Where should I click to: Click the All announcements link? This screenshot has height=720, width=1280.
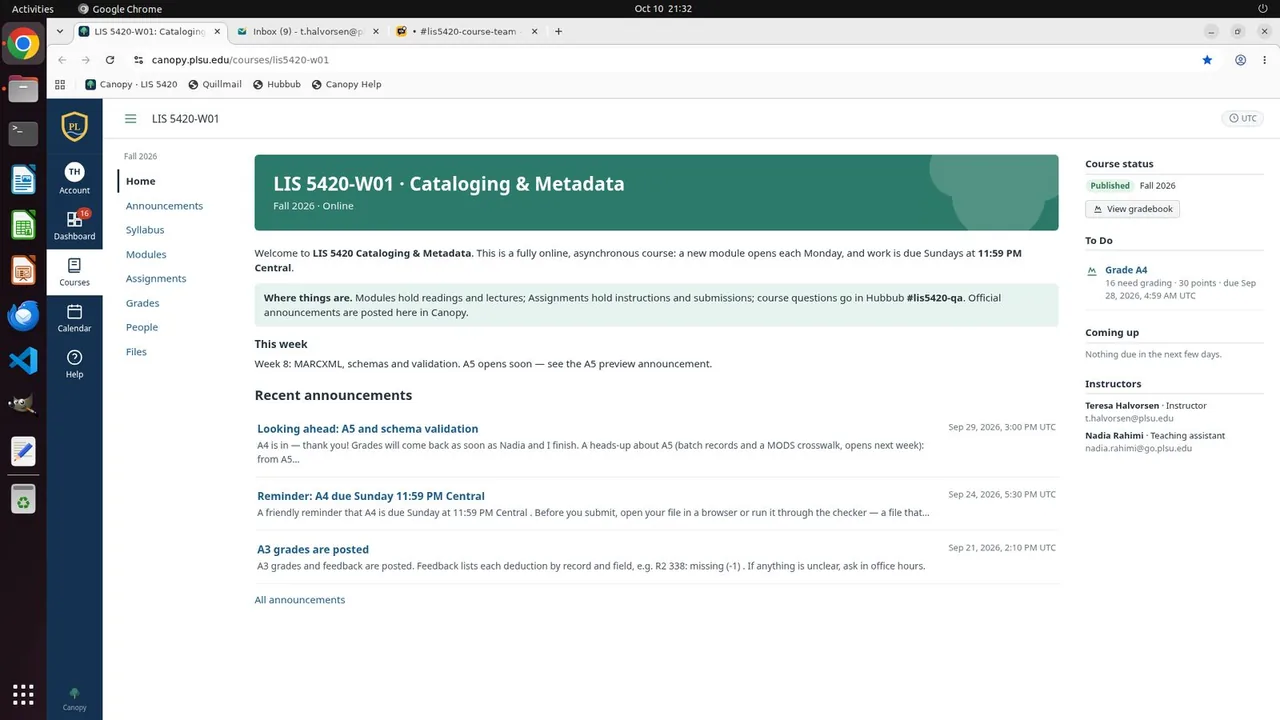[x=300, y=600]
